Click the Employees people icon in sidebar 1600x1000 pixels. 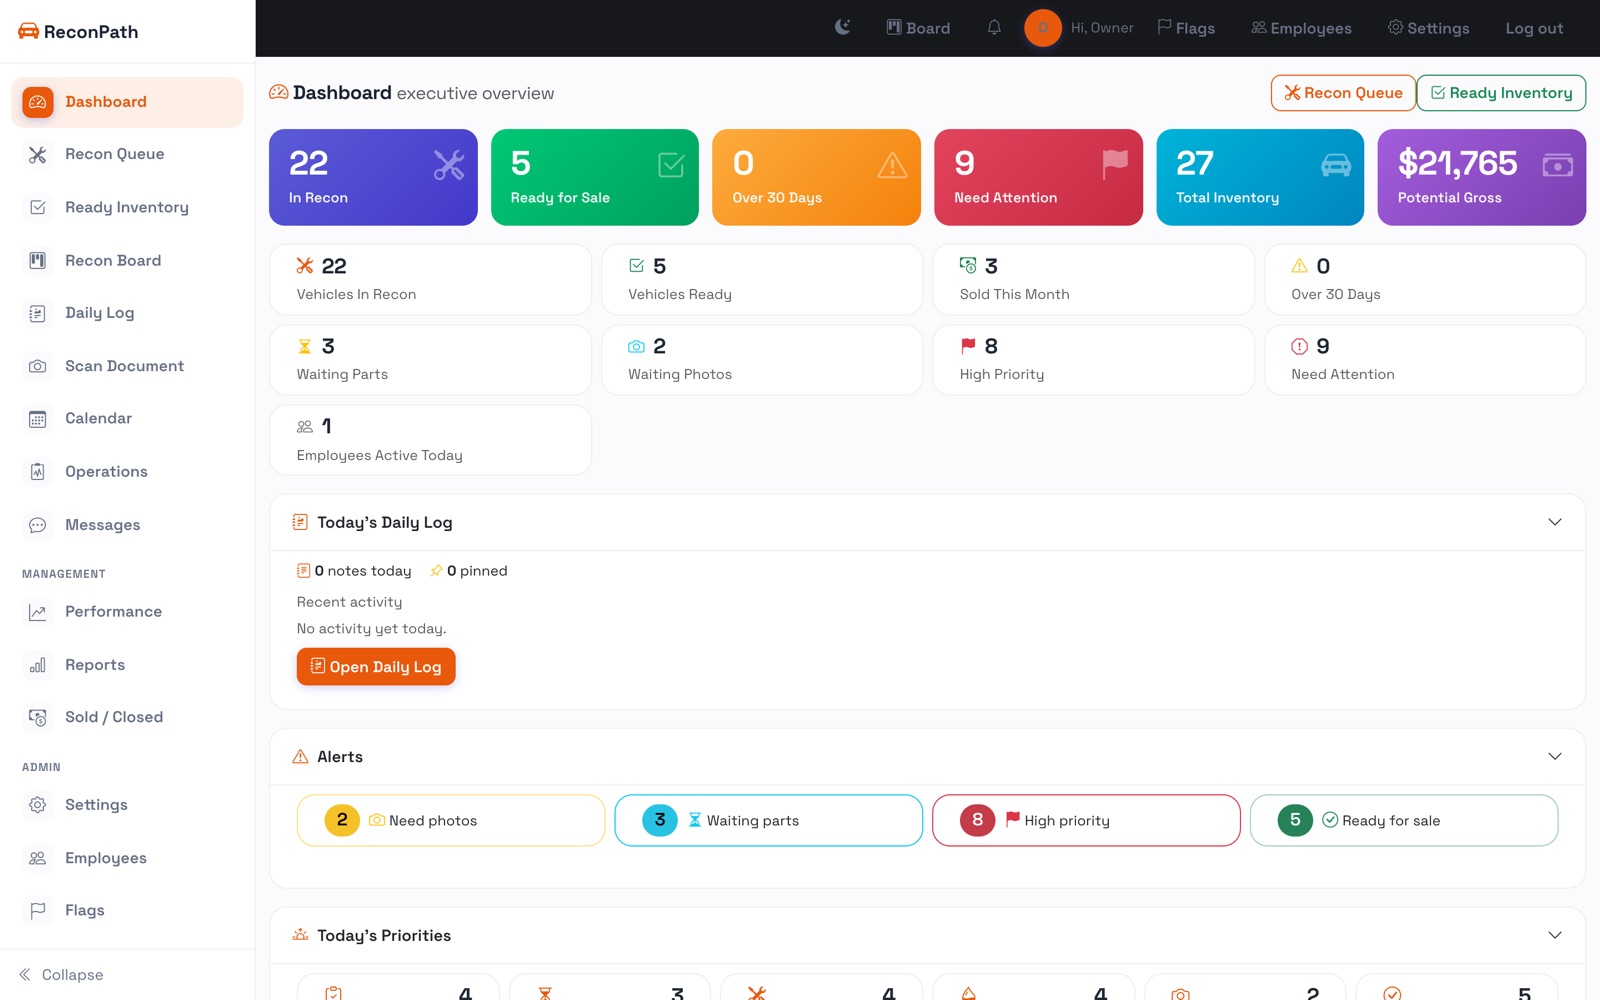[38, 858]
